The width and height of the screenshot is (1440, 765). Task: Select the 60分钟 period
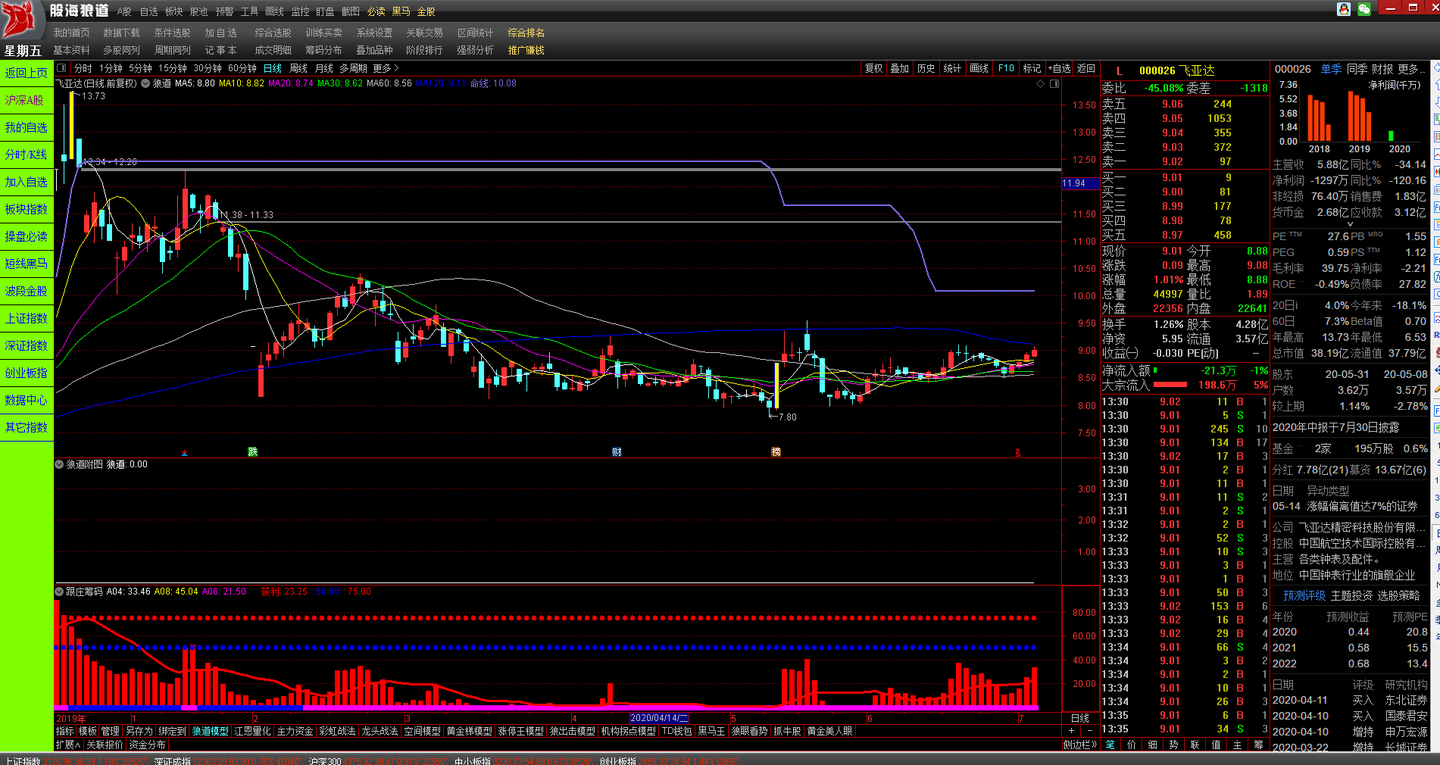click(242, 68)
